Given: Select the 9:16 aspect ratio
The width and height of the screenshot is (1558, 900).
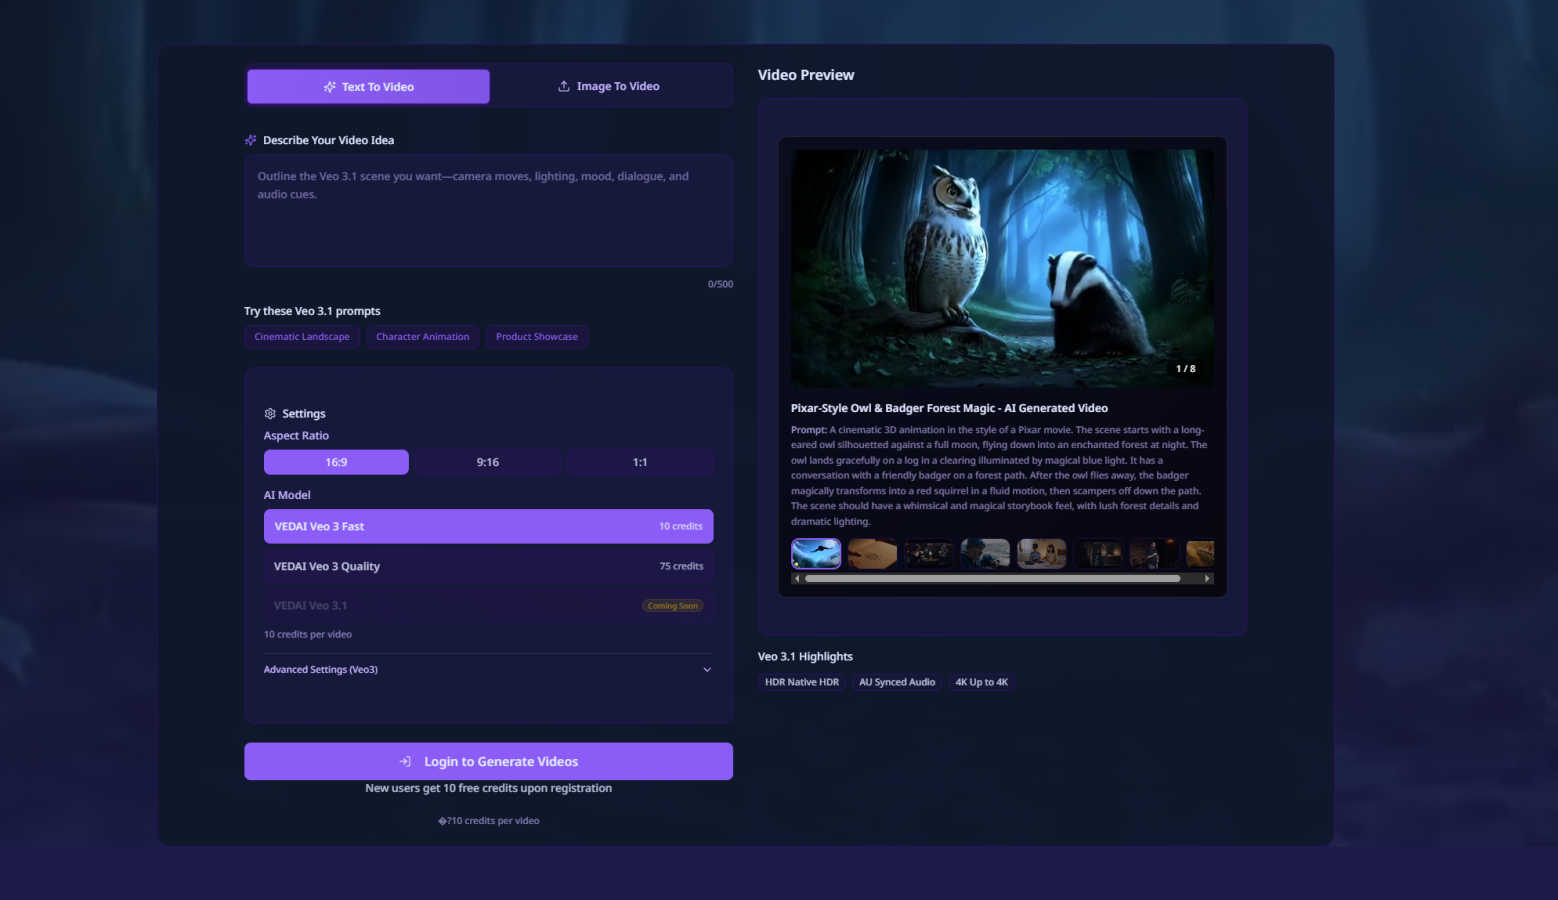Looking at the screenshot, I should click(x=488, y=463).
